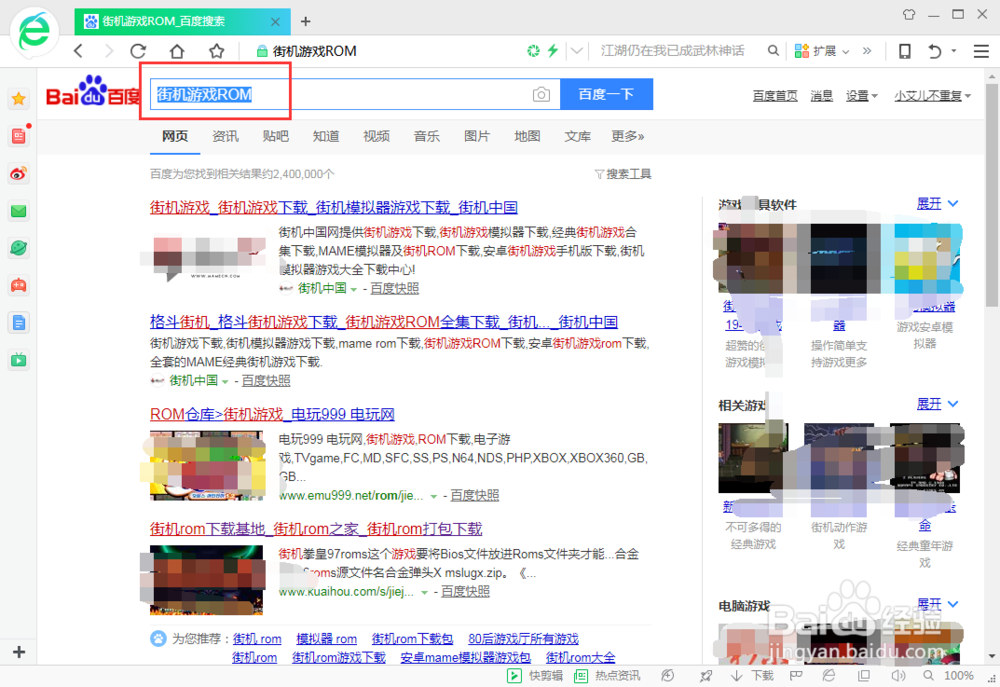Click thumbnail of the kuaihou.com result
The image size is (1000, 687).
pos(207,579)
